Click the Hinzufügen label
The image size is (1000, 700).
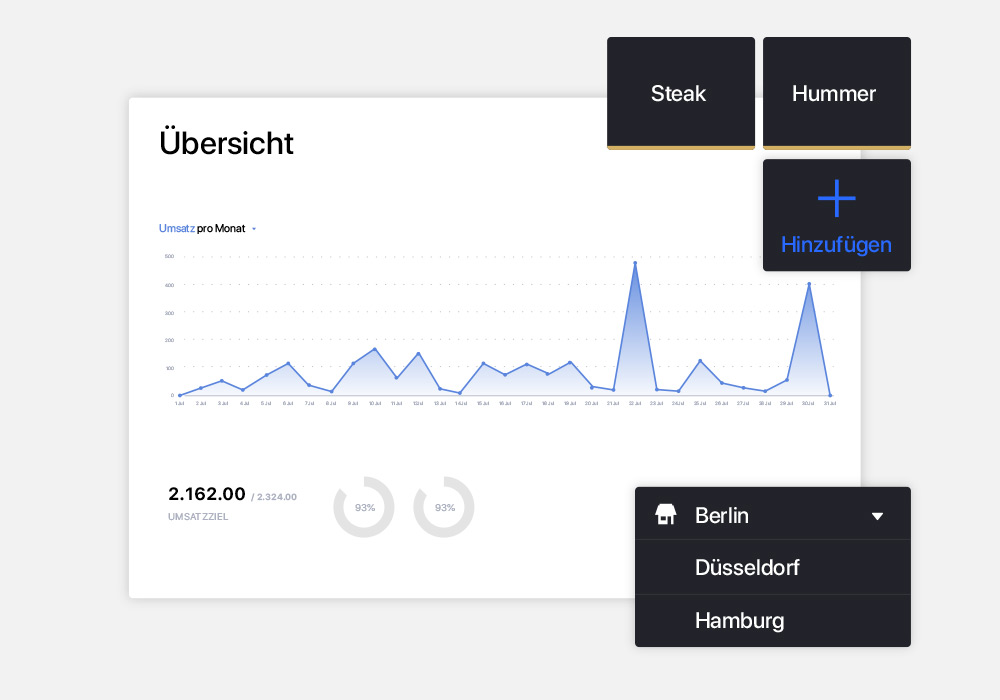pyautogui.click(x=836, y=245)
